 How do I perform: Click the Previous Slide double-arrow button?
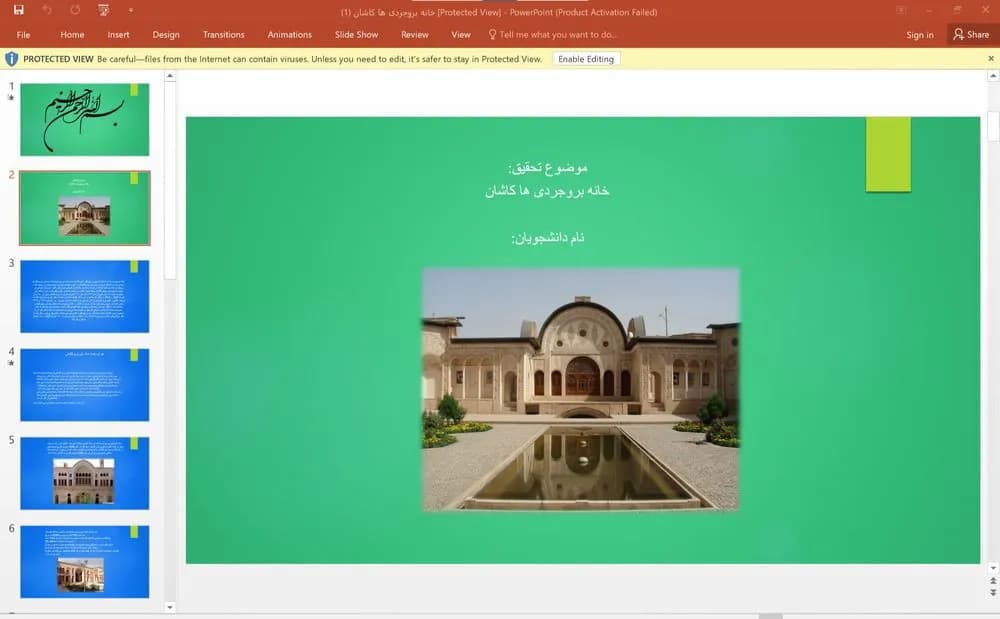coord(993,581)
